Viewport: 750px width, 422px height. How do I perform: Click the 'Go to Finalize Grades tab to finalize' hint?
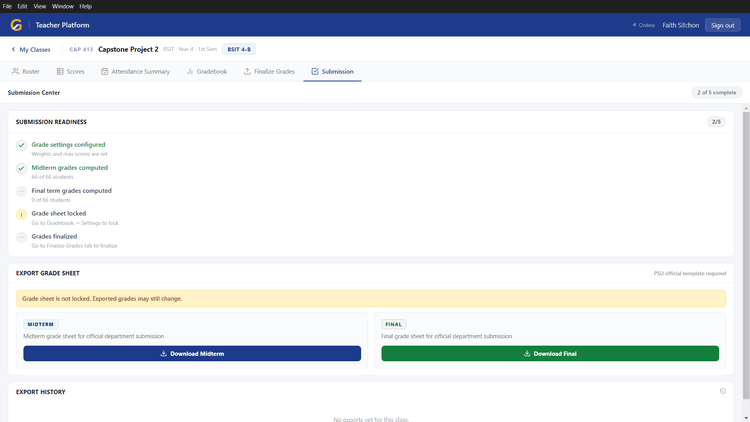point(74,246)
